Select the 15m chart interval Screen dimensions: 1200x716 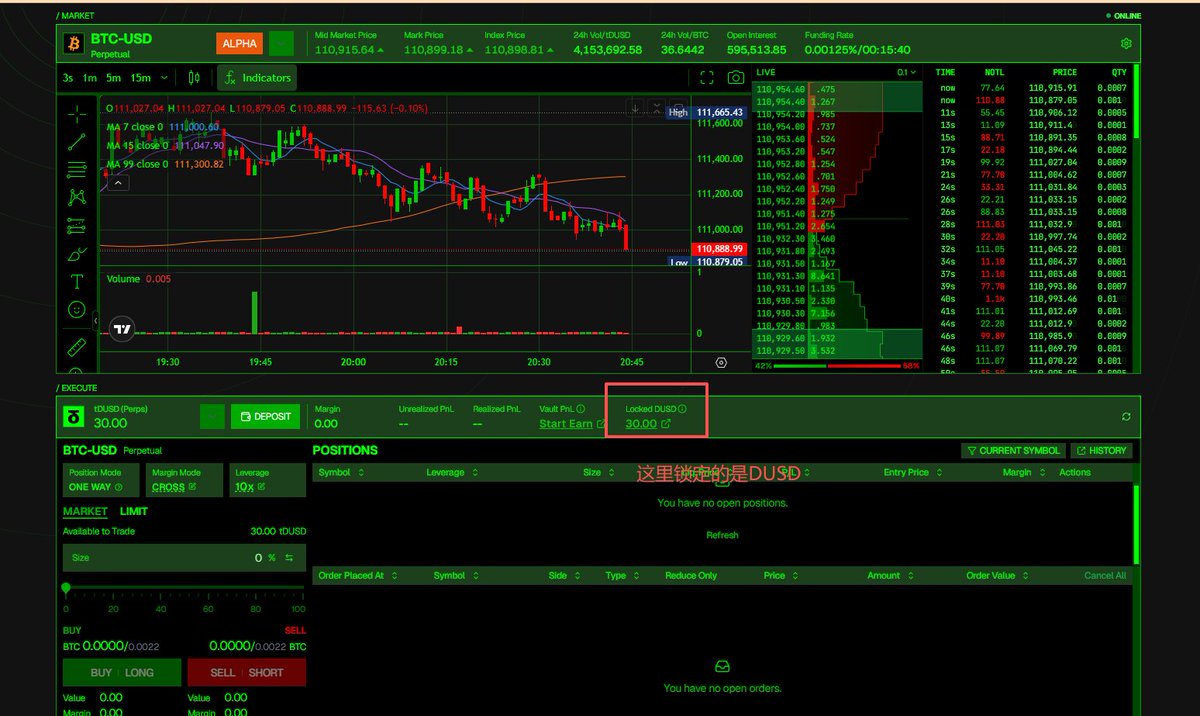(141, 77)
